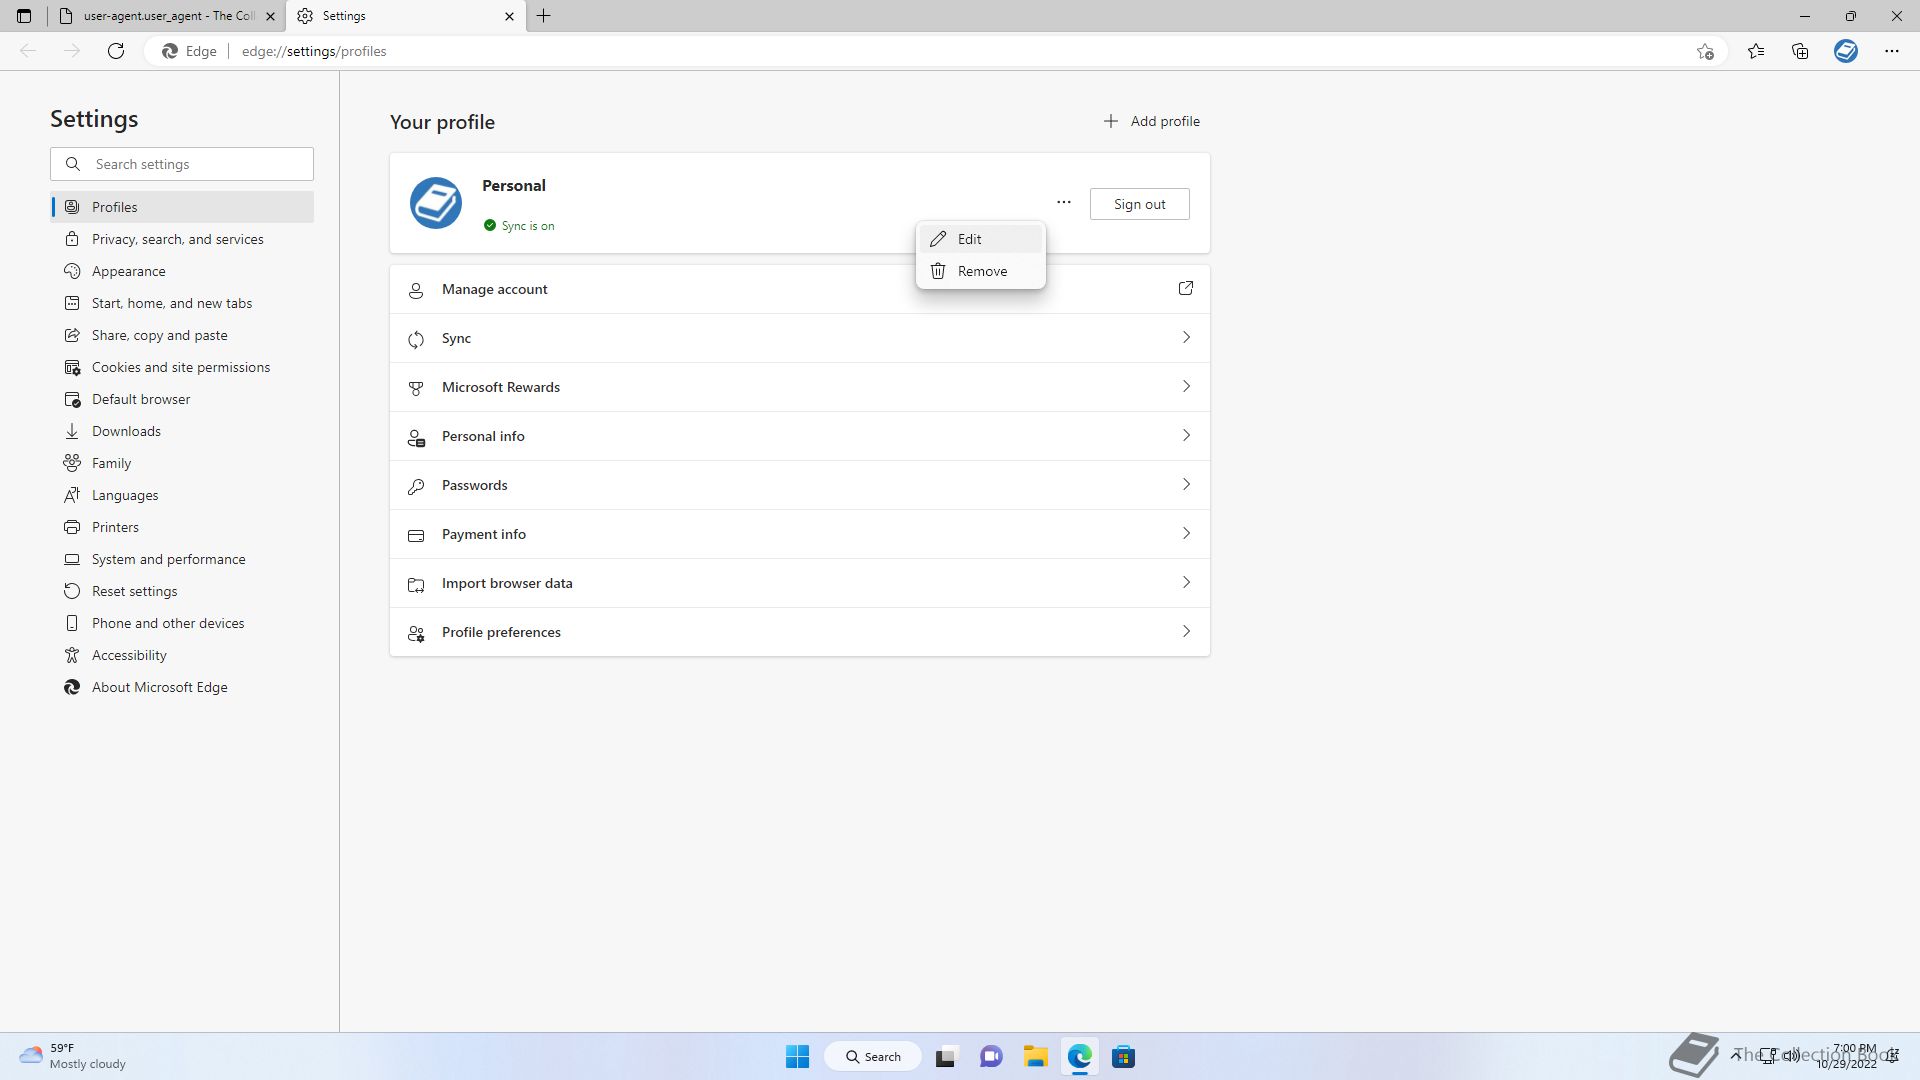
Task: Expand Microsoft Rewards row chevron
Action: [1186, 387]
